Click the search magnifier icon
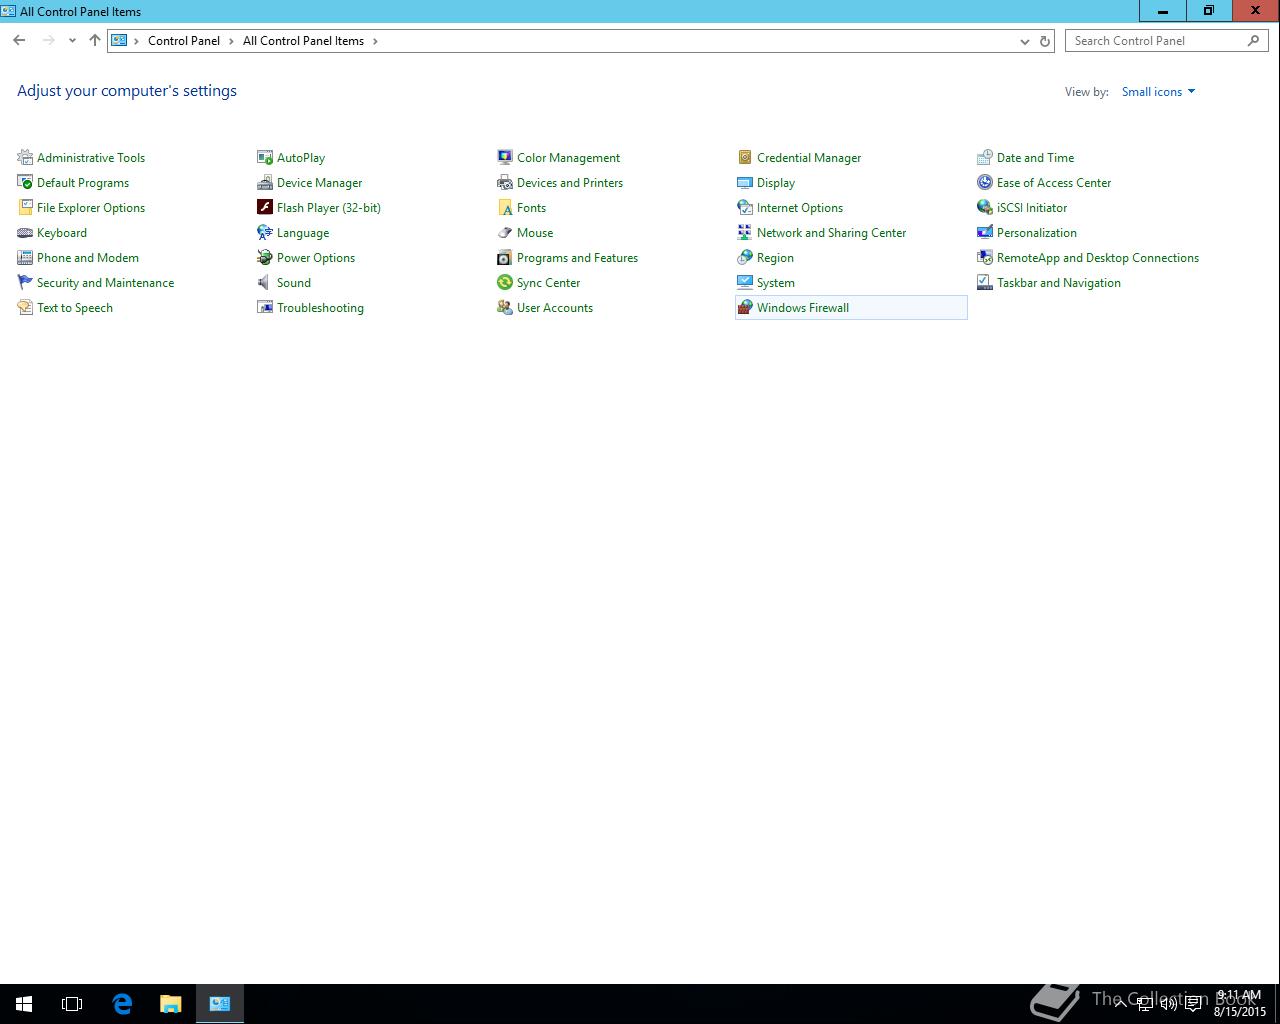Screen dimensions: 1280x1024 1253,41
